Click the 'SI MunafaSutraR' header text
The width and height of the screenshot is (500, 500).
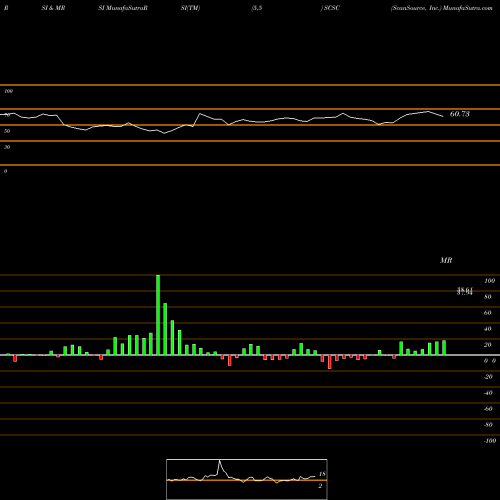point(123,8)
